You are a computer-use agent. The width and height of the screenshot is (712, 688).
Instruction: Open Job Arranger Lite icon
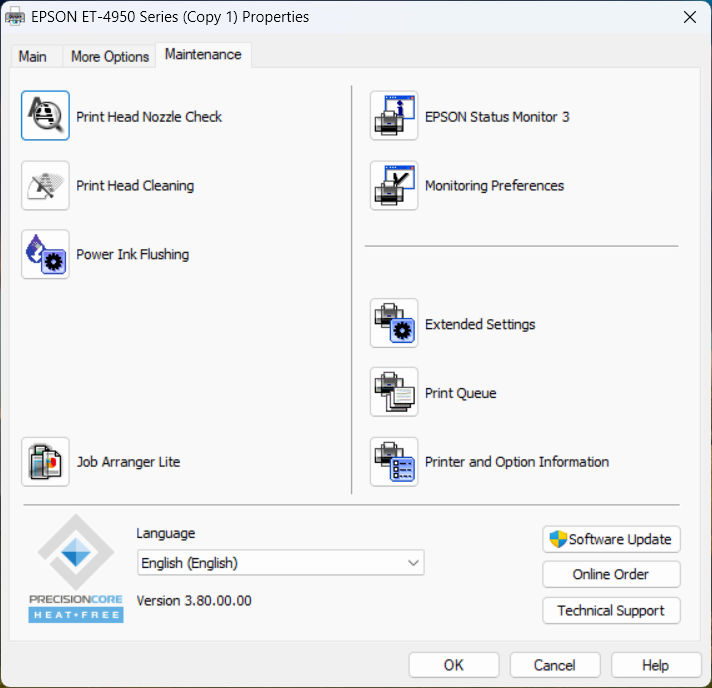(45, 462)
